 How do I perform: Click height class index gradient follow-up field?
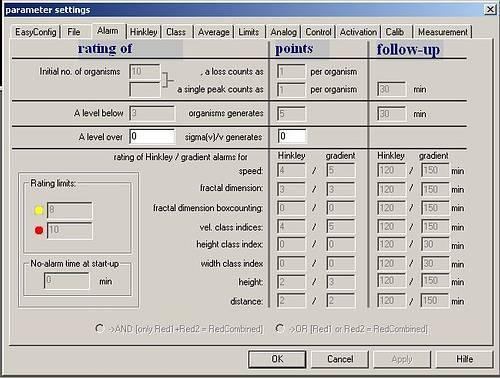[x=435, y=245]
